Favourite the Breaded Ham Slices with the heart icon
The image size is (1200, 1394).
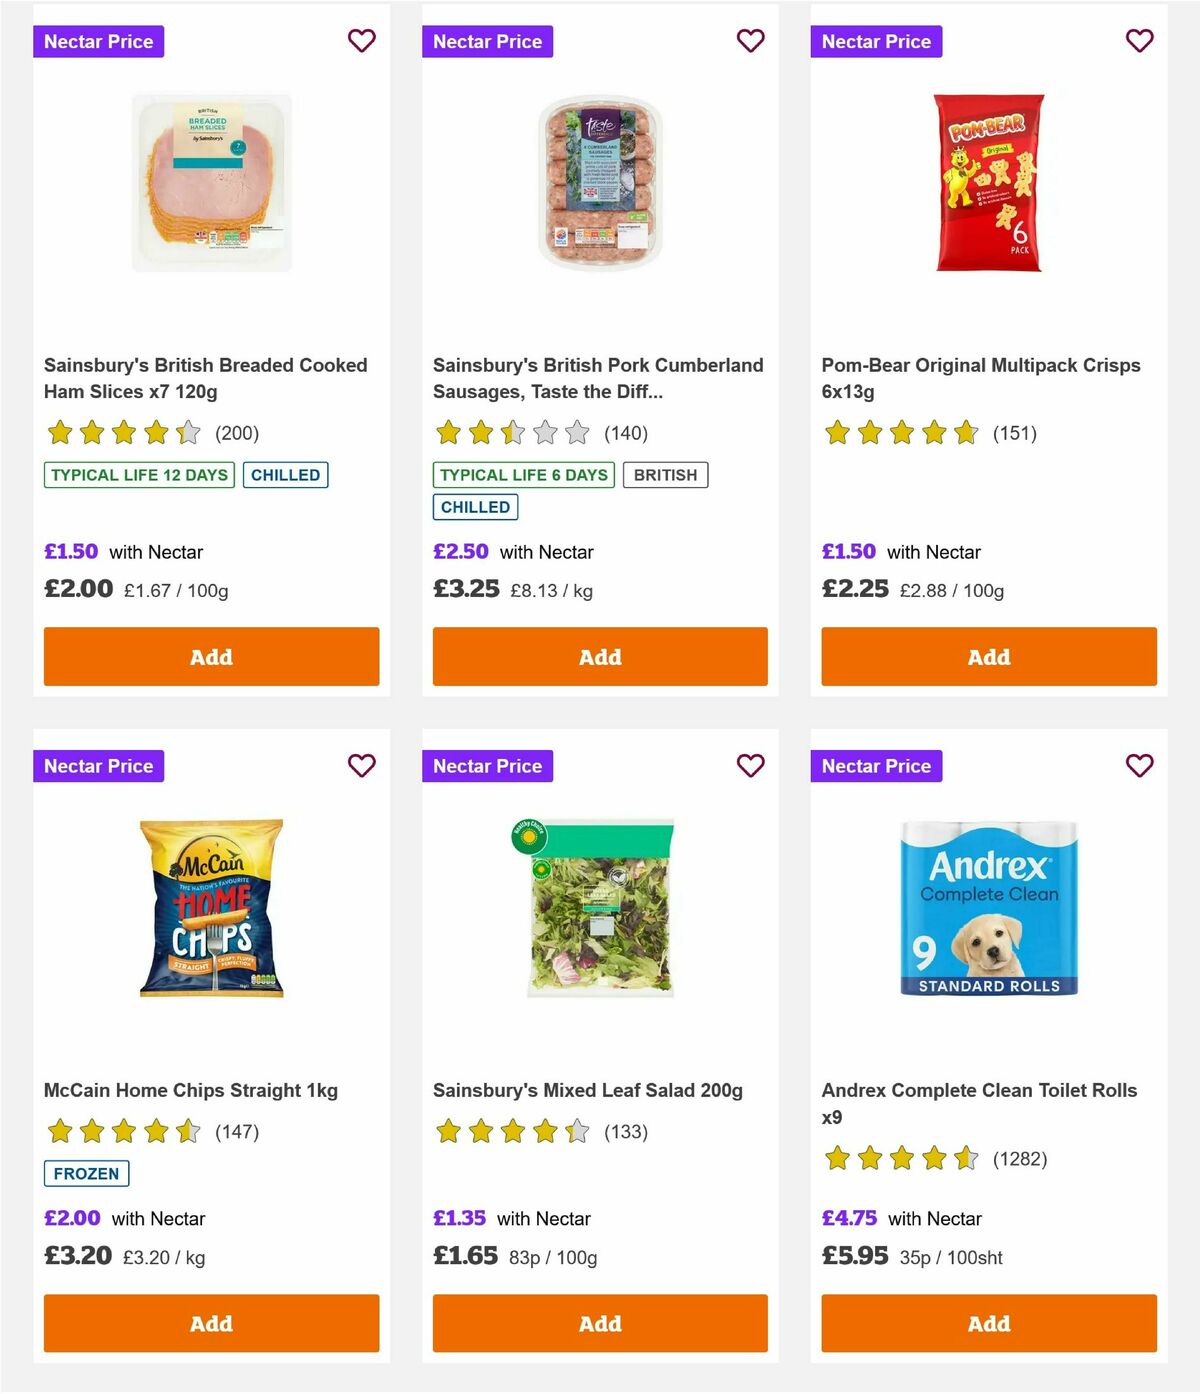coord(361,41)
